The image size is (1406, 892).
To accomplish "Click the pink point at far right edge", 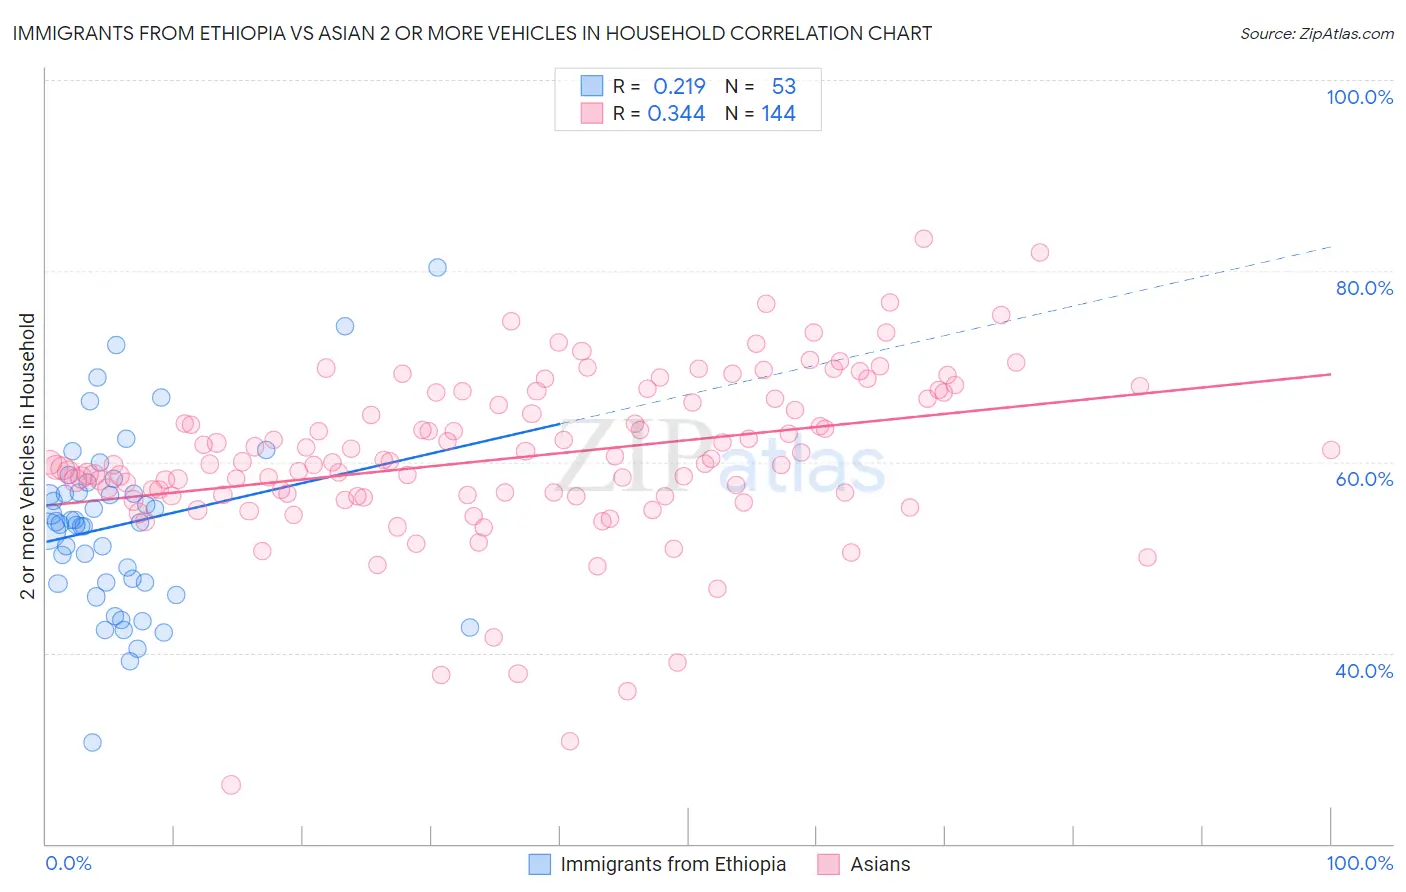I will tap(1331, 450).
